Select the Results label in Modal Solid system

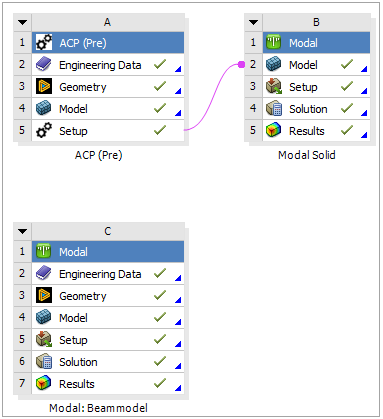pos(307,131)
